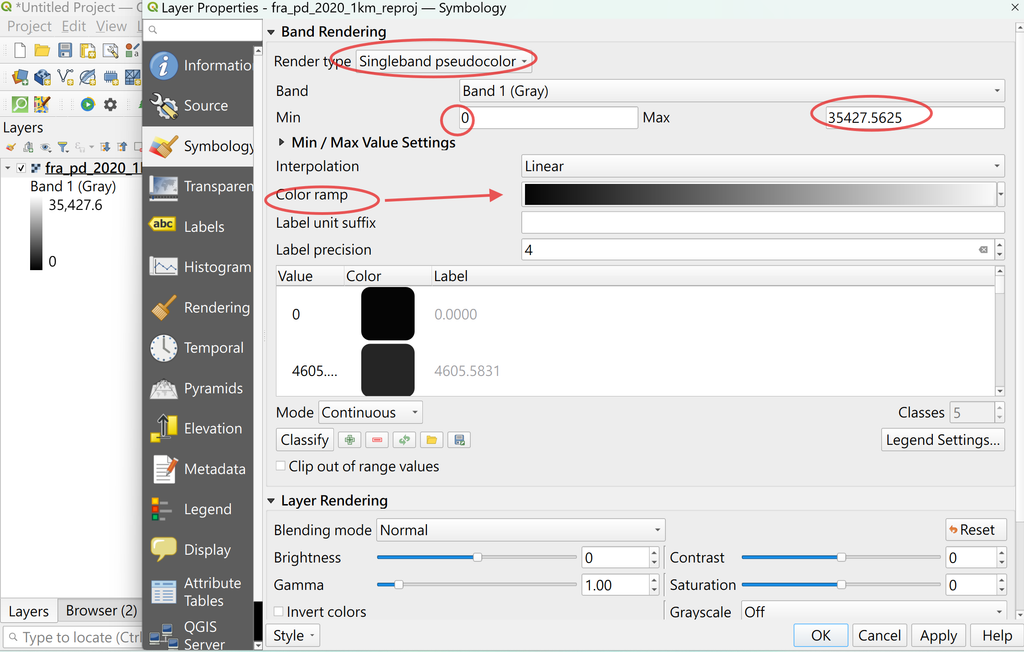
Task: Click the green add values manually icon
Action: click(350, 440)
